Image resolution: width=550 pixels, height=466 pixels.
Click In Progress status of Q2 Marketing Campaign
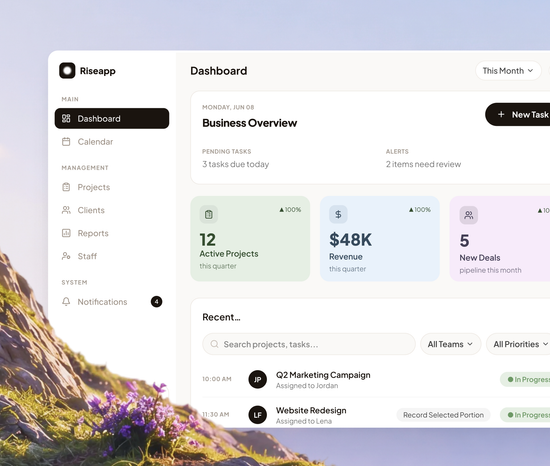pos(525,379)
